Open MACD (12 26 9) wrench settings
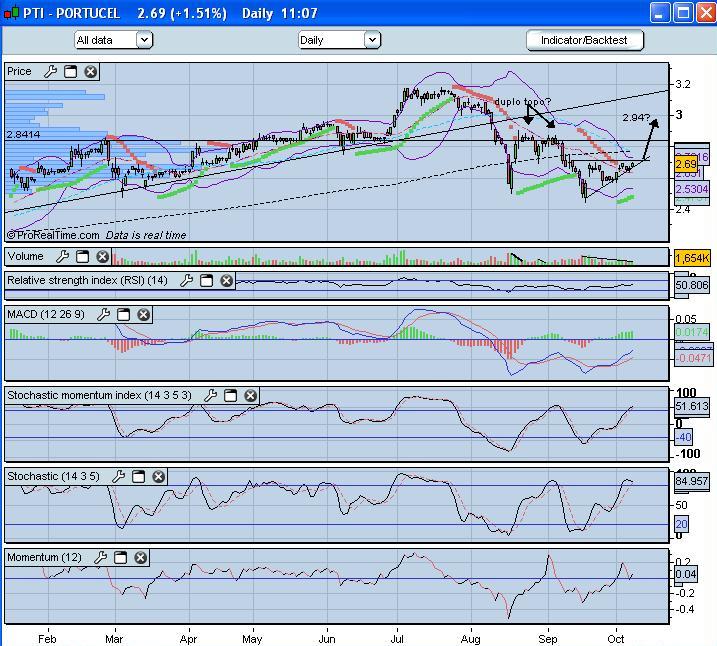The height and width of the screenshot is (646, 717). pos(103,315)
